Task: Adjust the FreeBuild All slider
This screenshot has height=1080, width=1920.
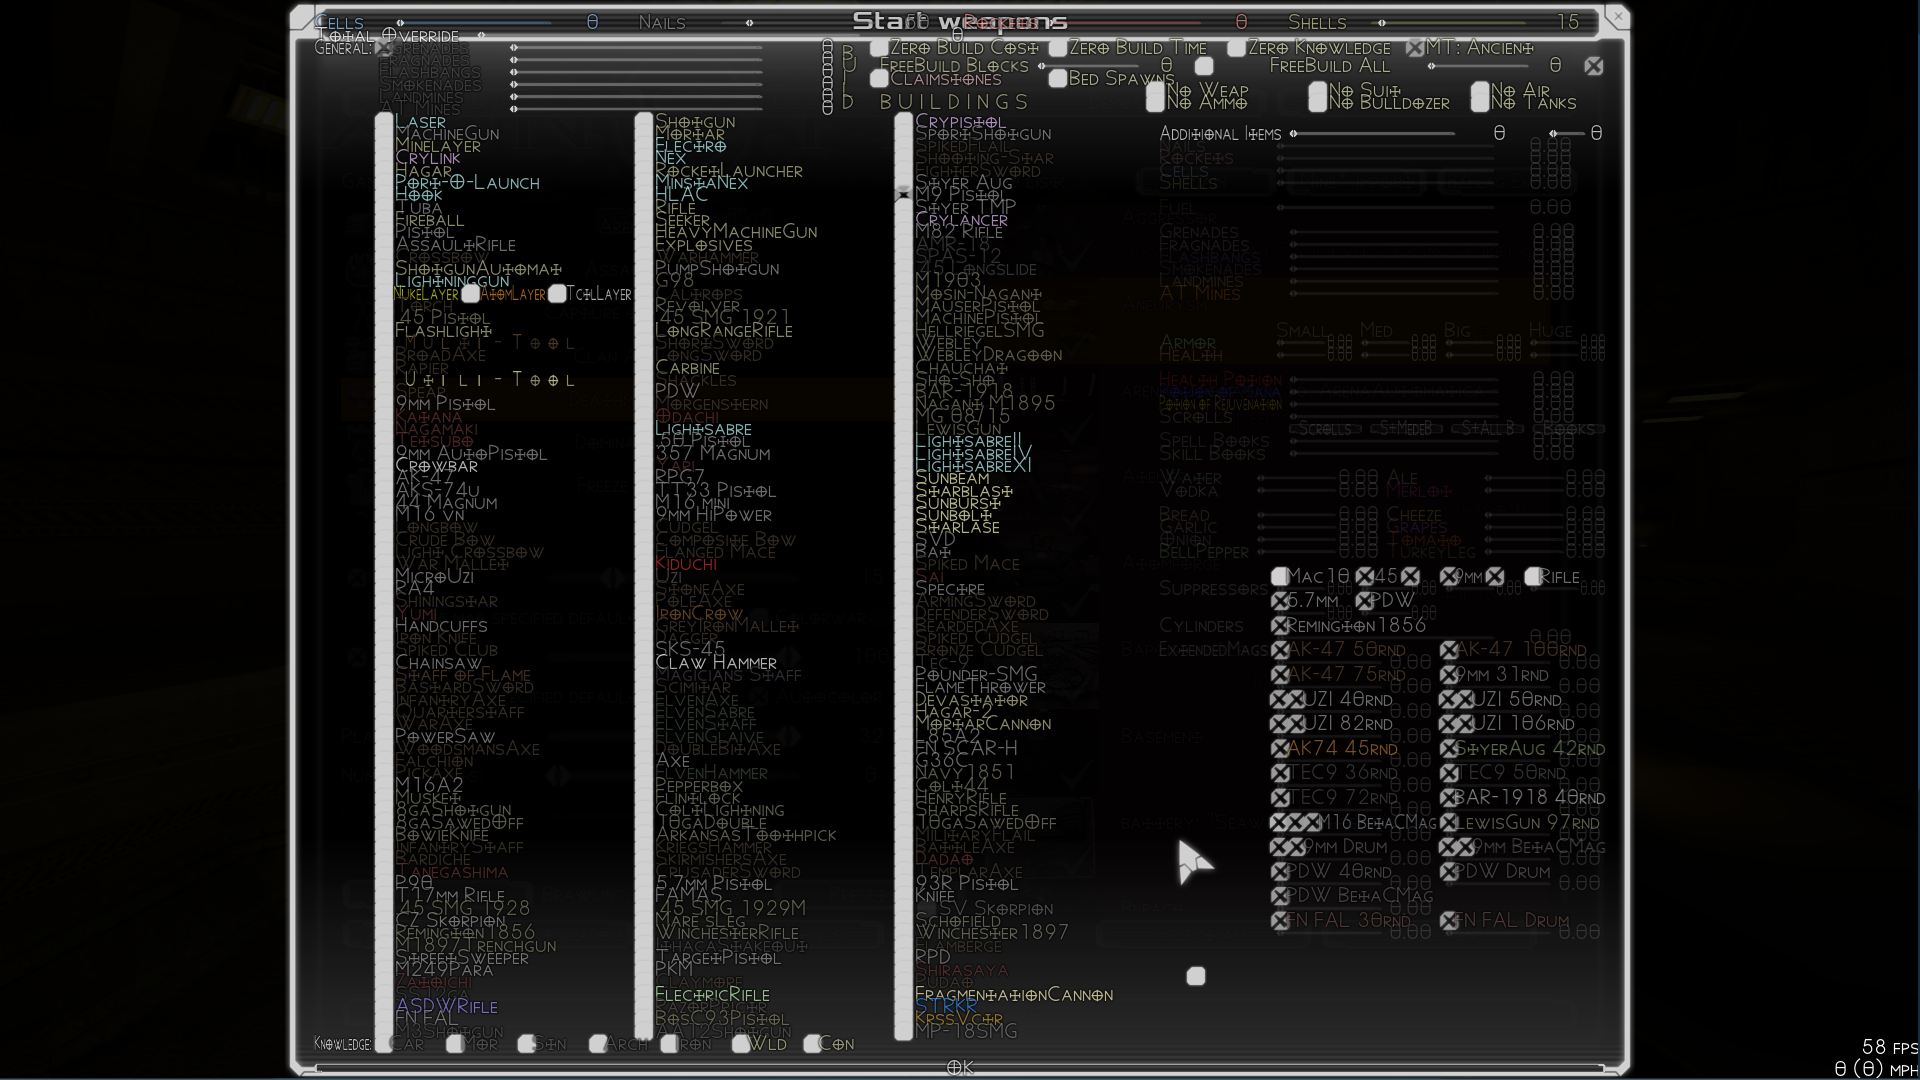Action: click(1480, 66)
